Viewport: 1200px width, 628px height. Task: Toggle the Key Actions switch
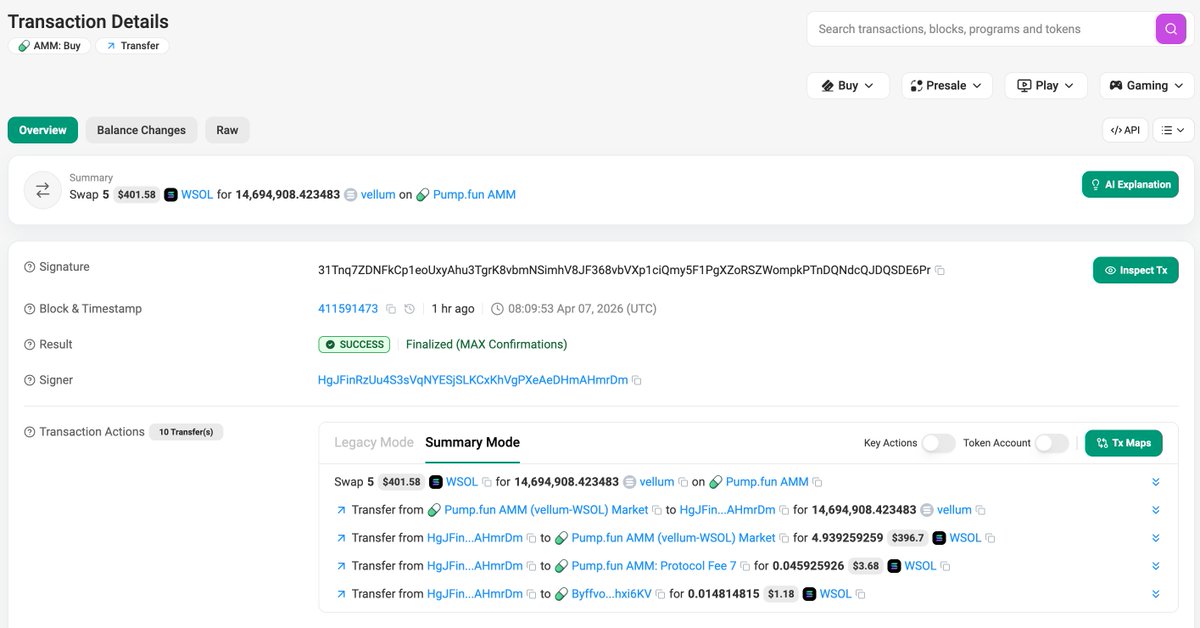[x=938, y=443]
